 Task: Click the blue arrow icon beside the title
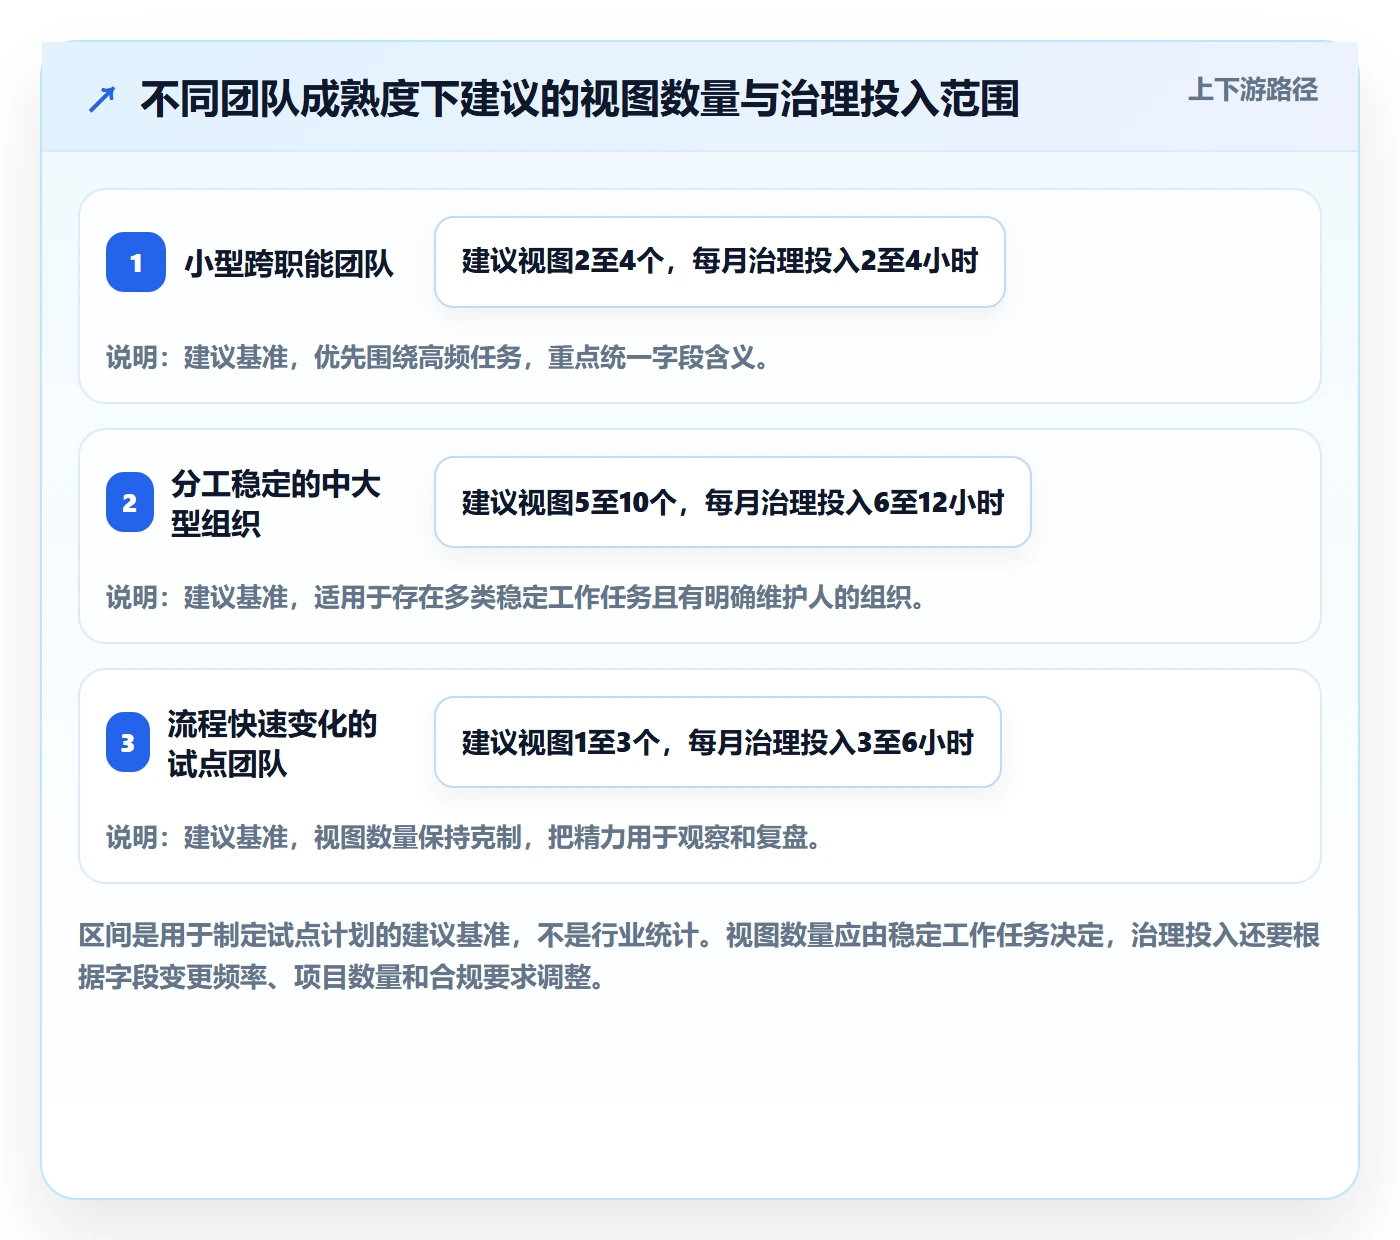[x=102, y=99]
